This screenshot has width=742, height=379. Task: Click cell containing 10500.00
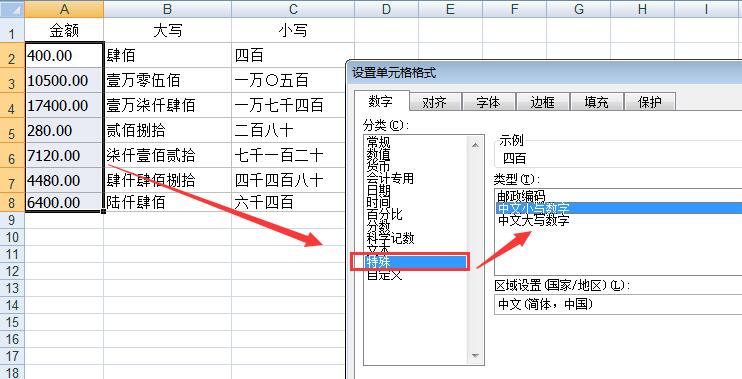(x=64, y=80)
